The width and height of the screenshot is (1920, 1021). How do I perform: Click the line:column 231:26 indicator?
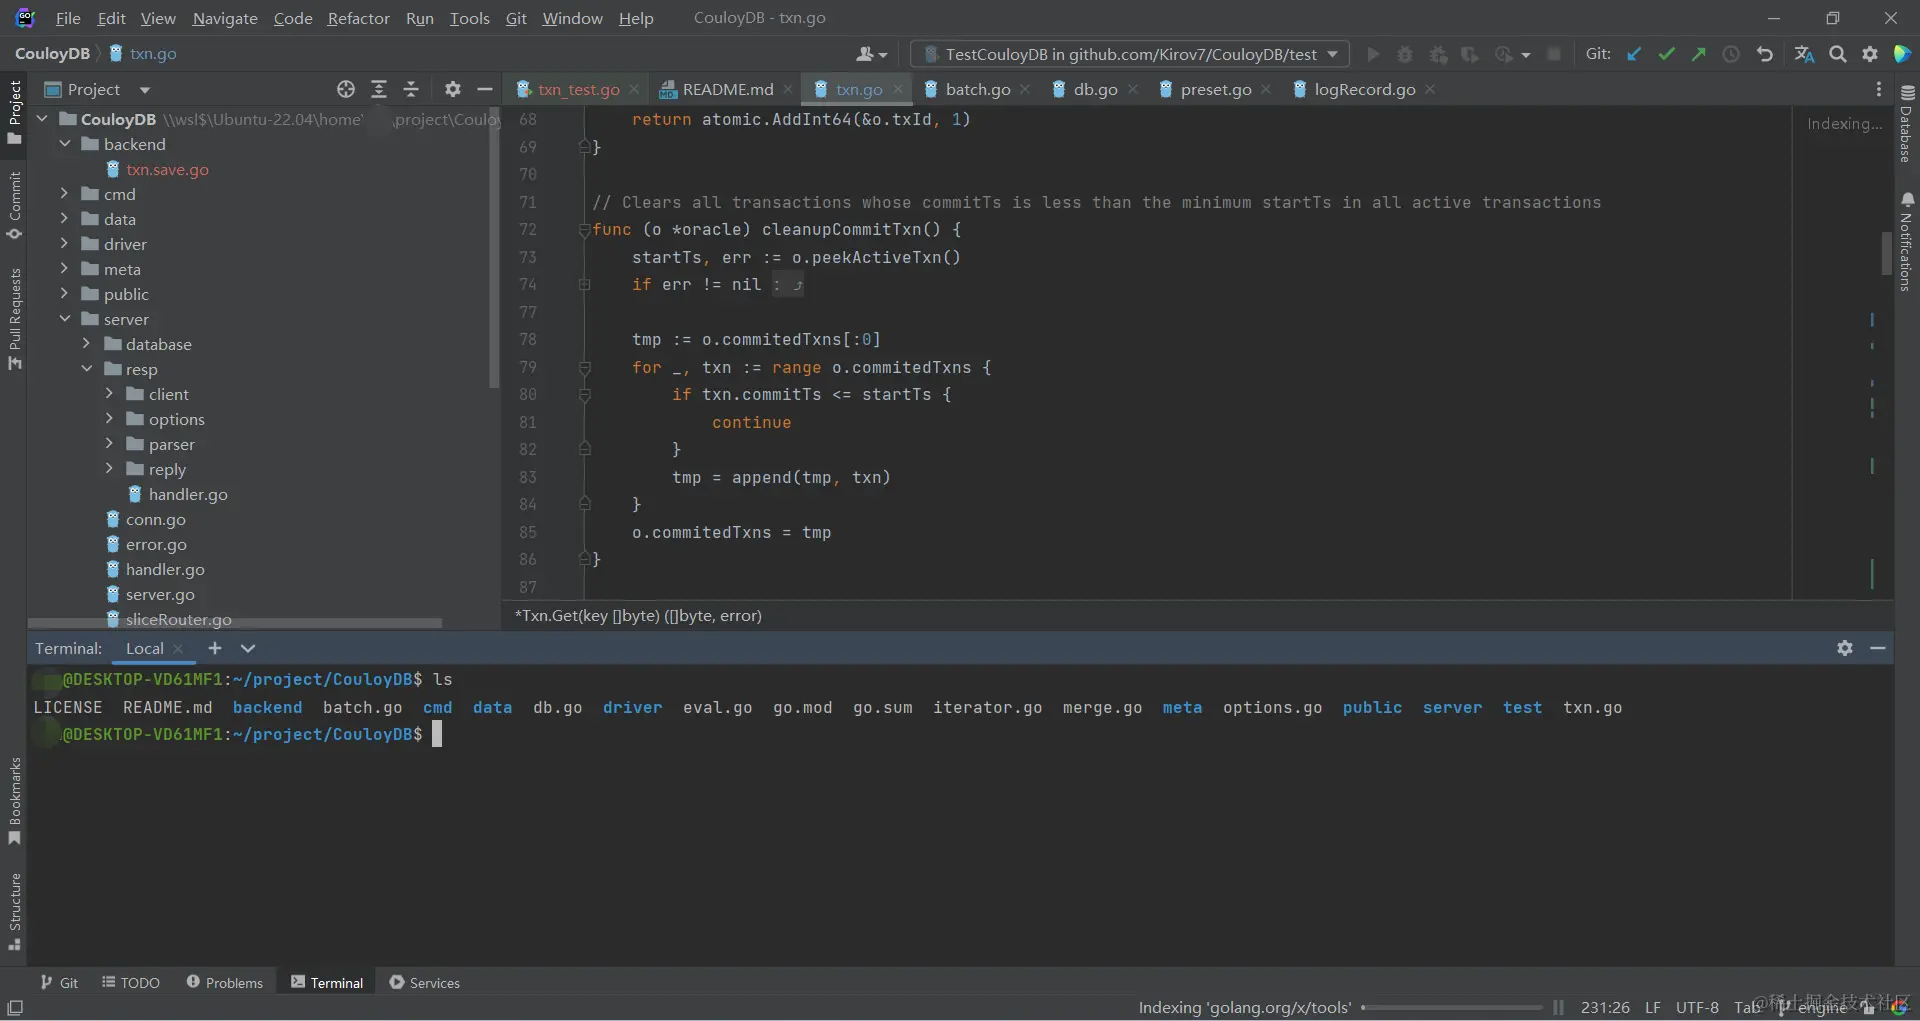point(1605,1008)
